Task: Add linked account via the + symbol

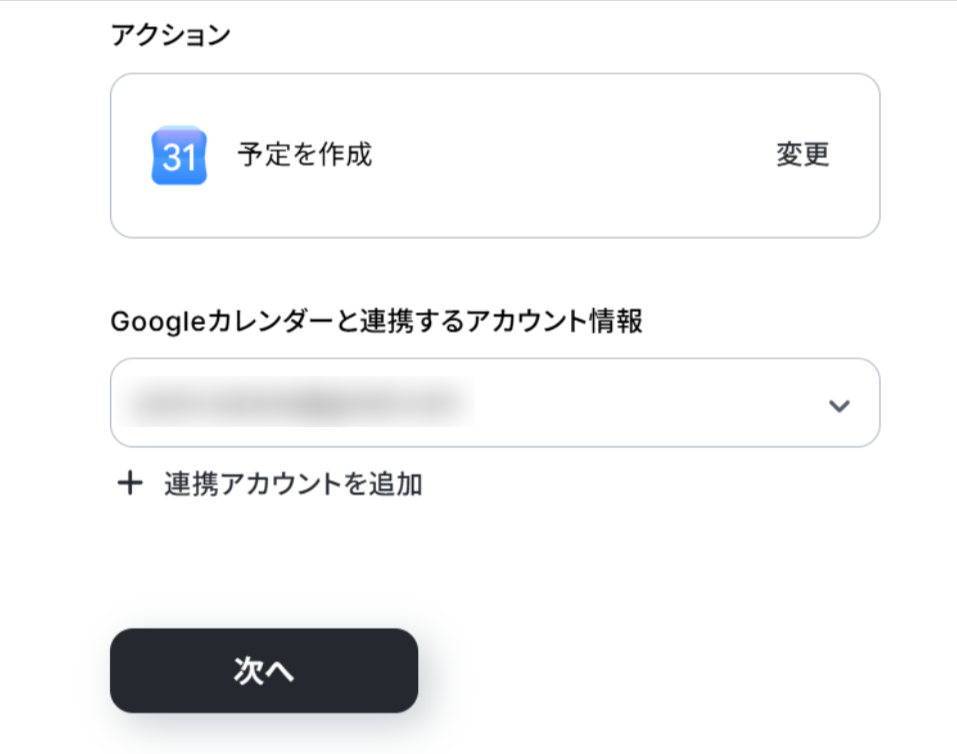Action: click(130, 484)
